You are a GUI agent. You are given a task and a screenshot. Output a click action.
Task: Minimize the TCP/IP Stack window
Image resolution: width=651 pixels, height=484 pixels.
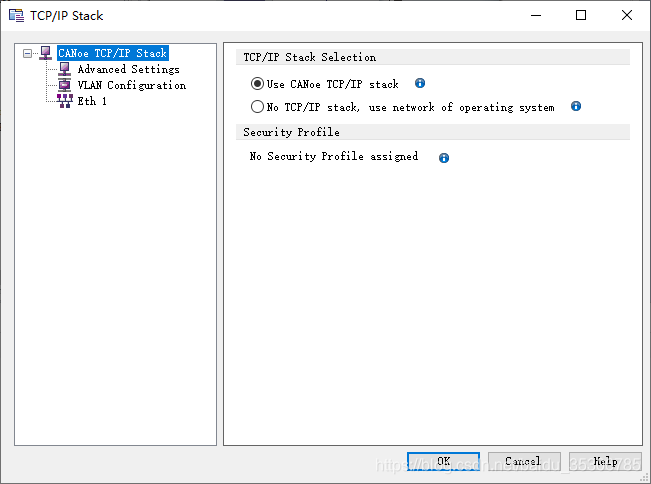point(536,16)
